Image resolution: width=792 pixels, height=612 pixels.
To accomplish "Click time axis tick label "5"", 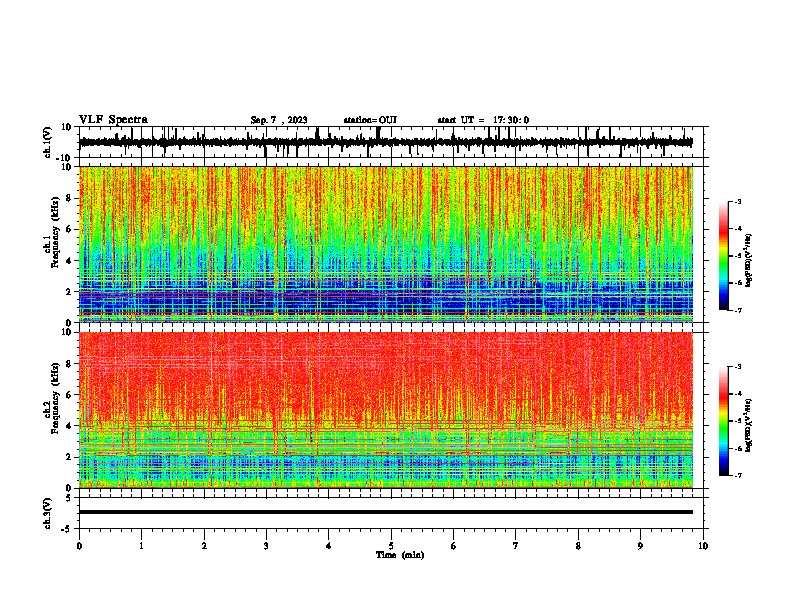I will pos(391,546).
